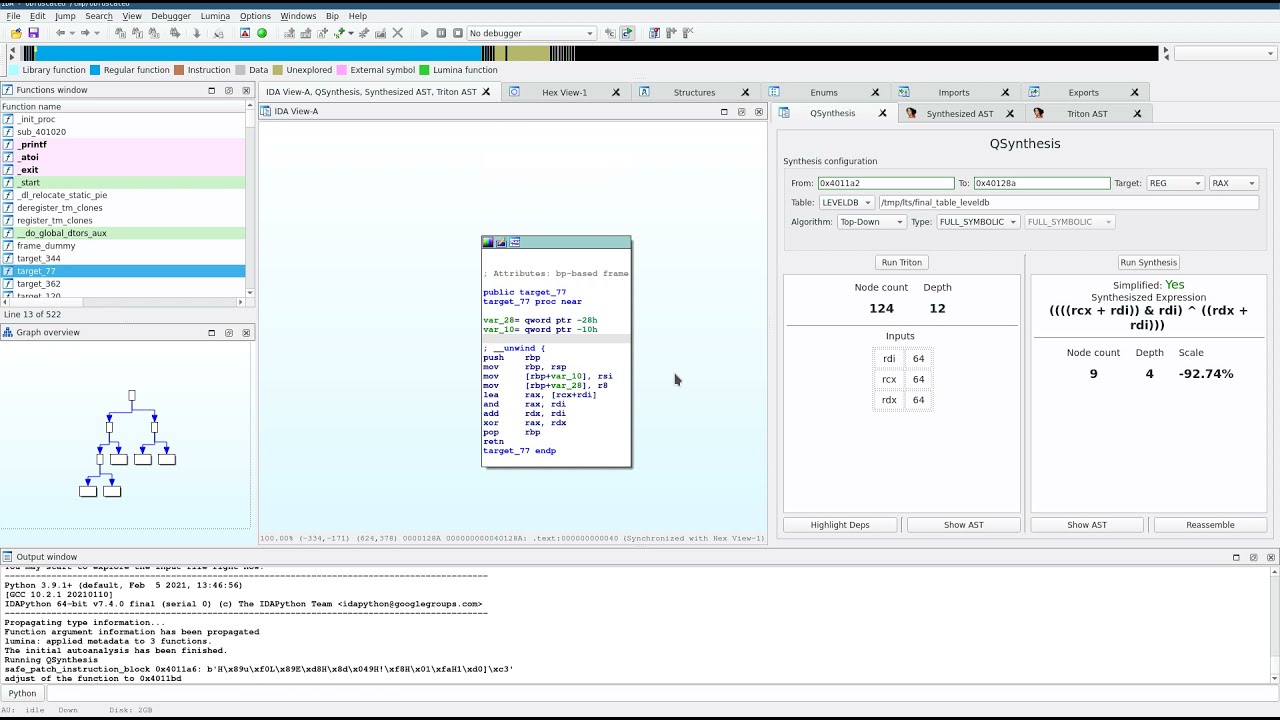
Task: Click the table path input field
Action: (x=1068, y=202)
